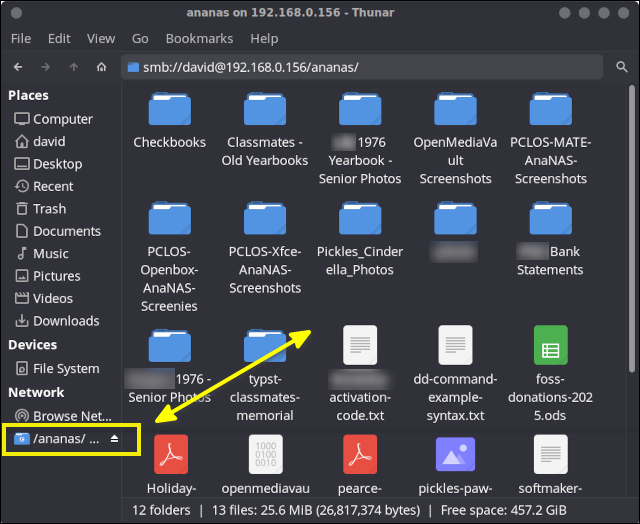Select Trash in the Places sidebar
640x524 pixels.
(49, 209)
